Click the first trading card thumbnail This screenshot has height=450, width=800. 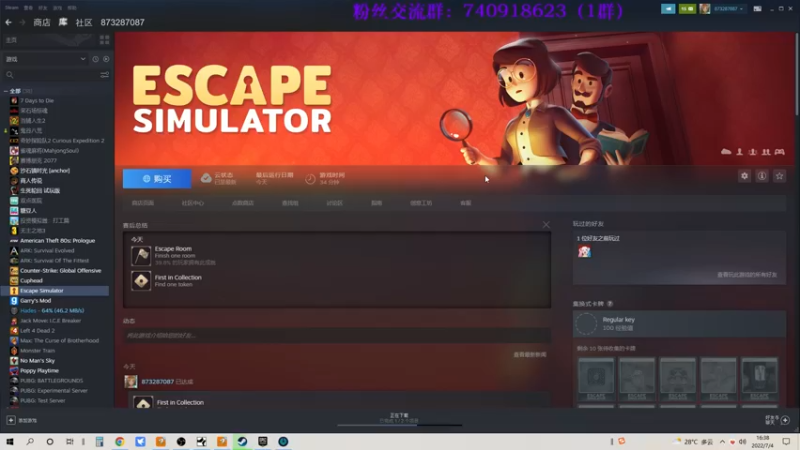point(596,379)
